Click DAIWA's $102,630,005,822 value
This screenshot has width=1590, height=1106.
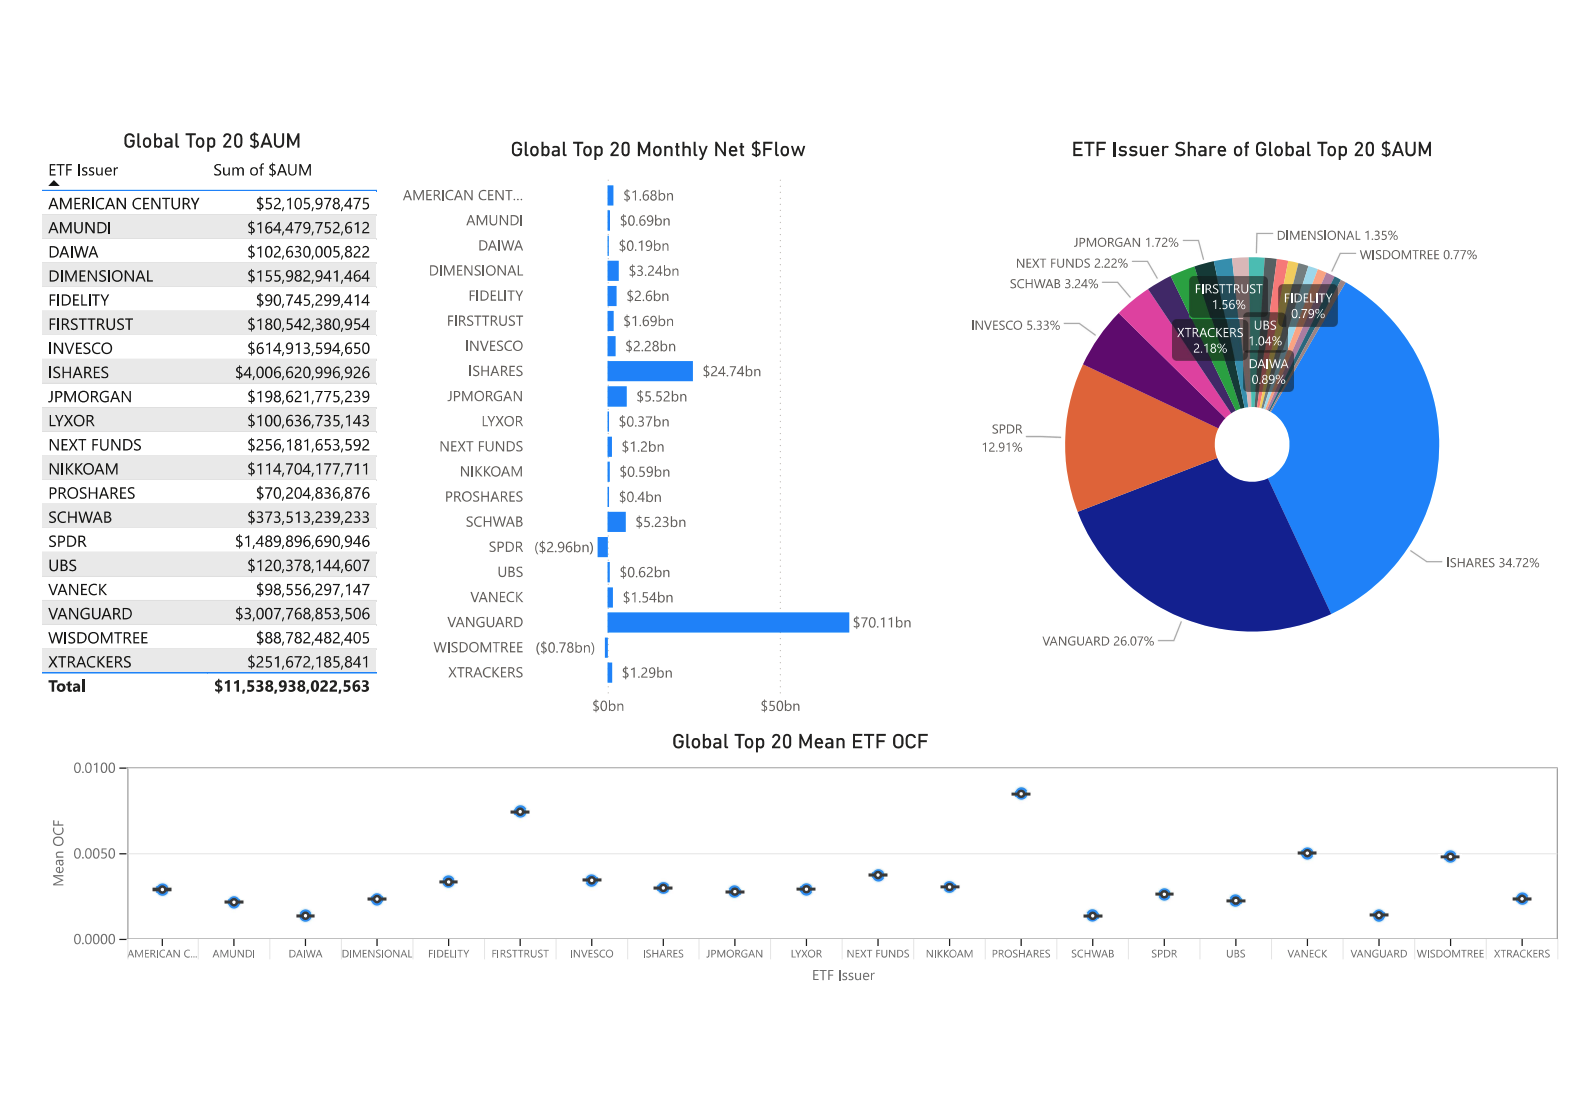tap(308, 252)
